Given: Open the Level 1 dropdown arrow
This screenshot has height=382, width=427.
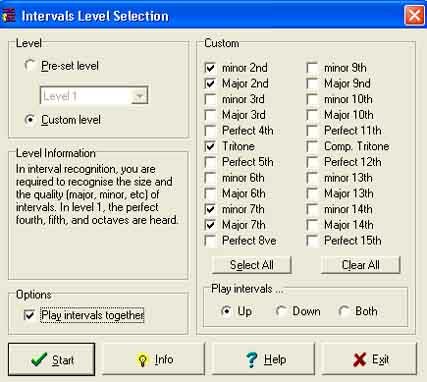Looking at the screenshot, I should pos(140,96).
